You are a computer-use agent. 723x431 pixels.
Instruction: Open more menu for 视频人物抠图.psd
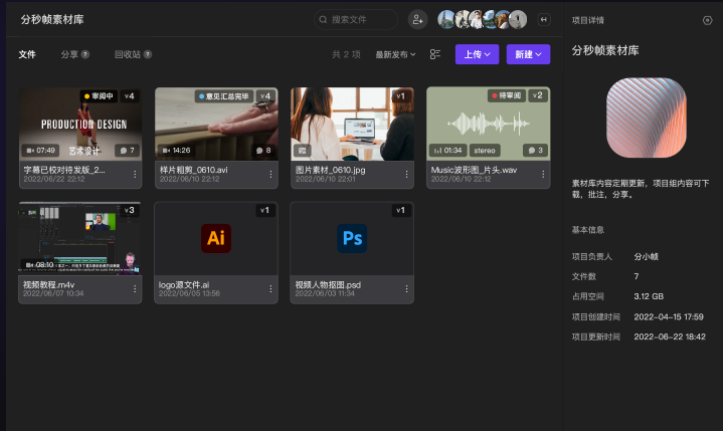(x=406, y=289)
